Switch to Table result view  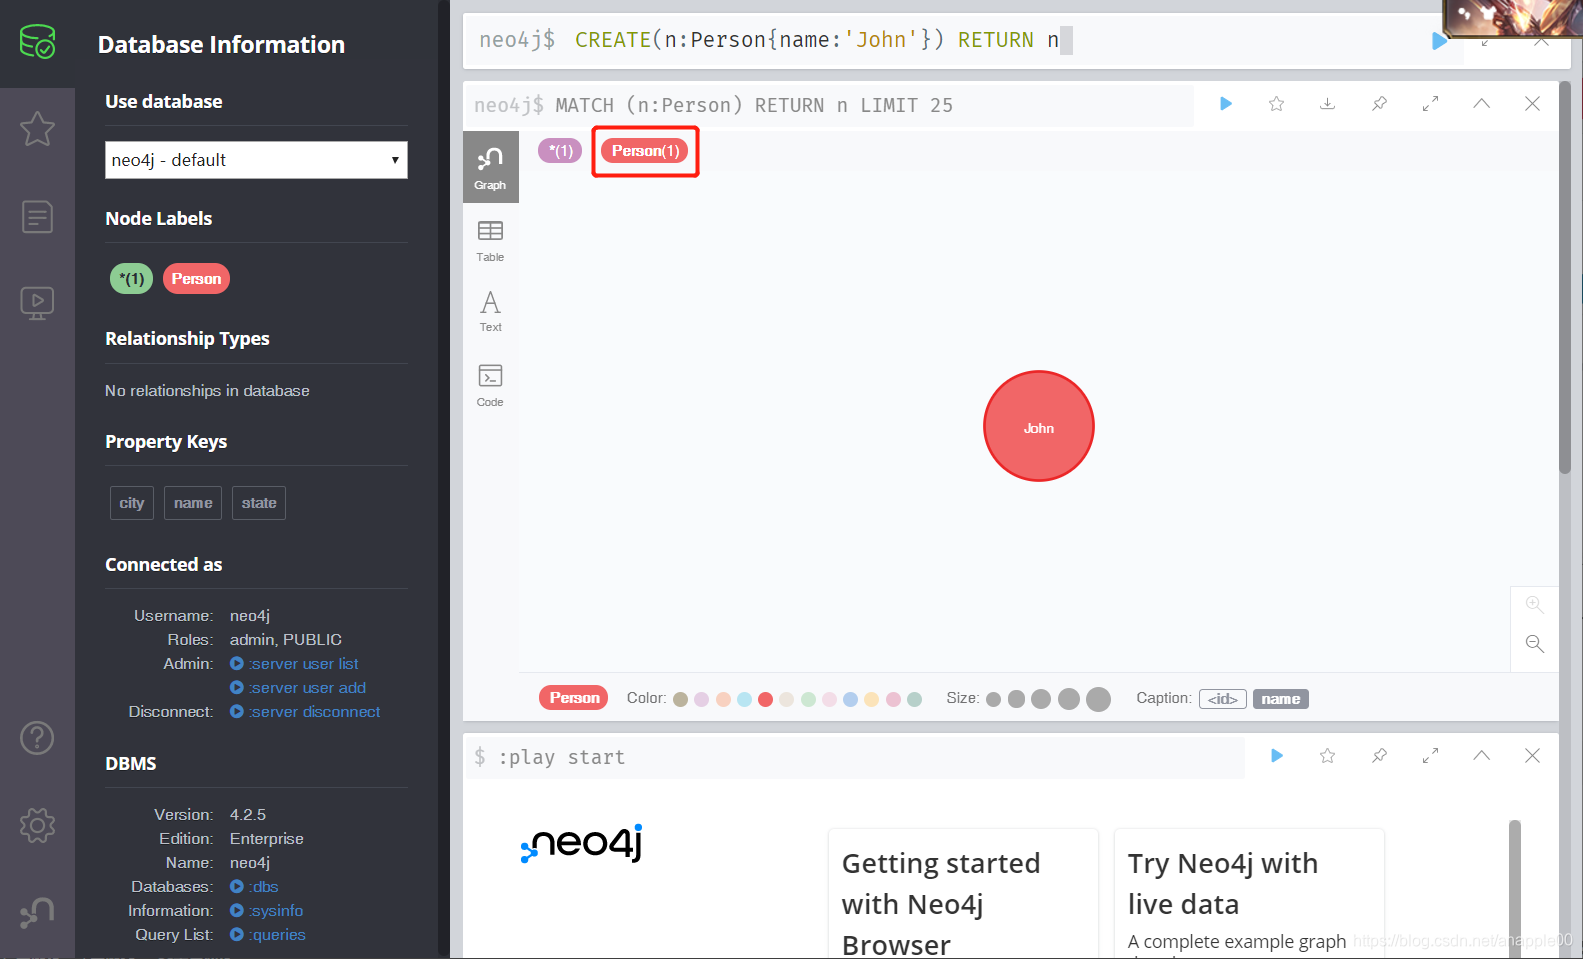(x=490, y=241)
